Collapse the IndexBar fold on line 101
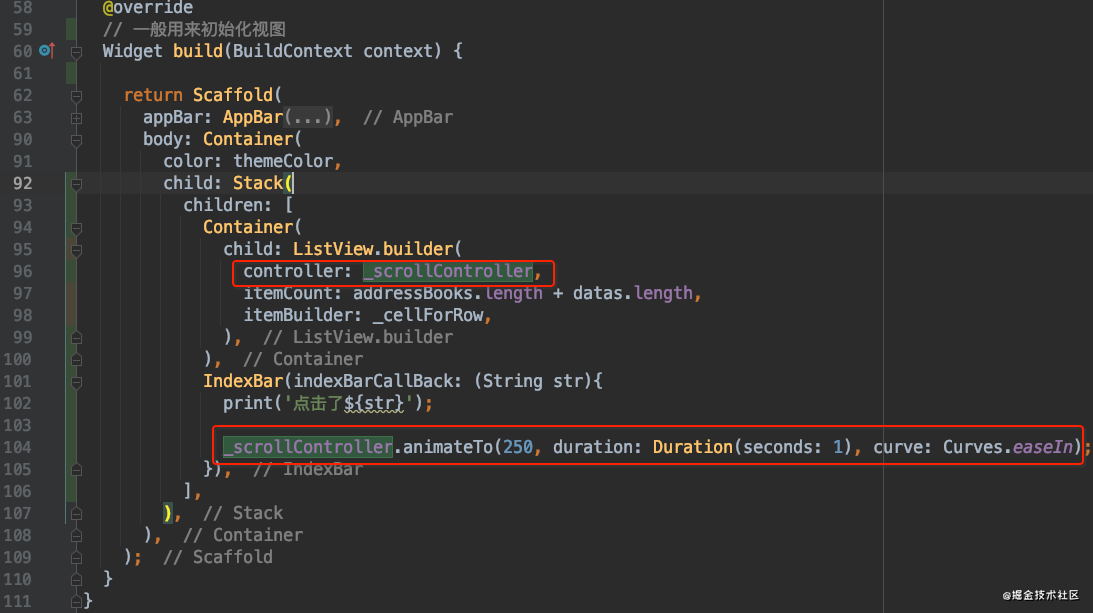The width and height of the screenshot is (1093, 613). pos(77,382)
